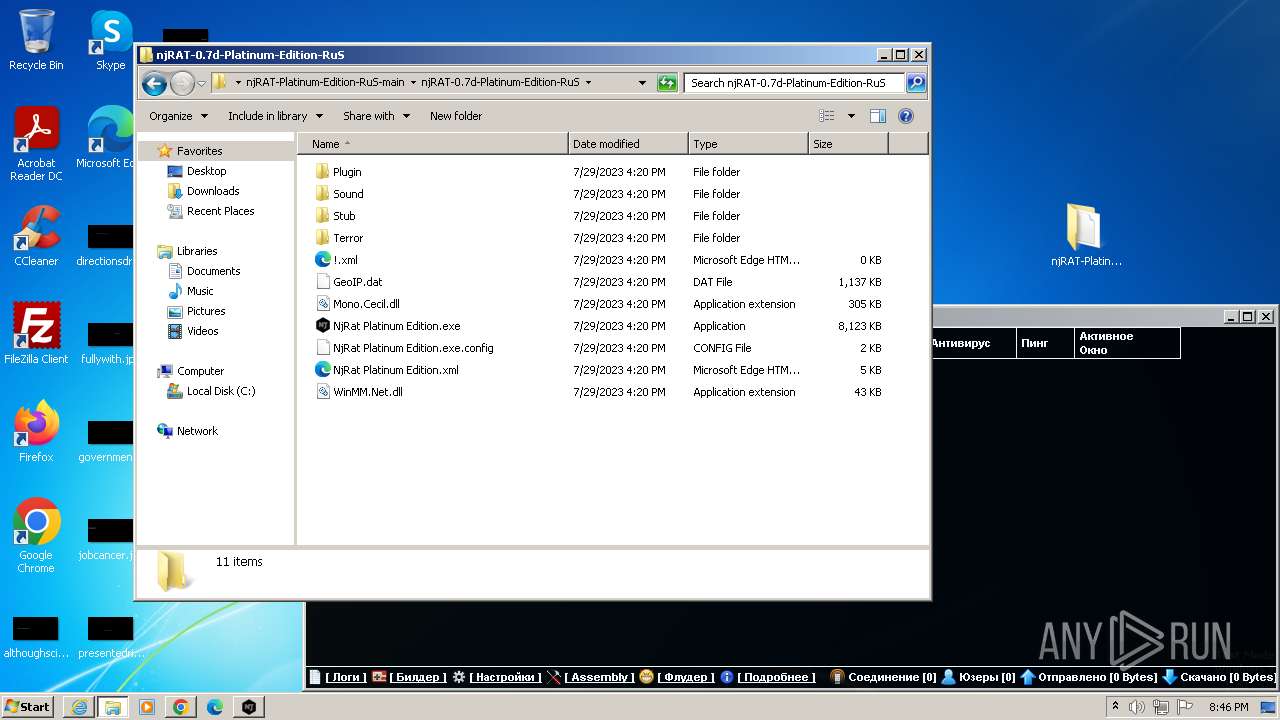Image resolution: width=1280 pixels, height=720 pixels.
Task: Expand njRAT-Platinum-Edition-RuS-main breadcrumb dropdown arrow
Action: click(x=412, y=83)
